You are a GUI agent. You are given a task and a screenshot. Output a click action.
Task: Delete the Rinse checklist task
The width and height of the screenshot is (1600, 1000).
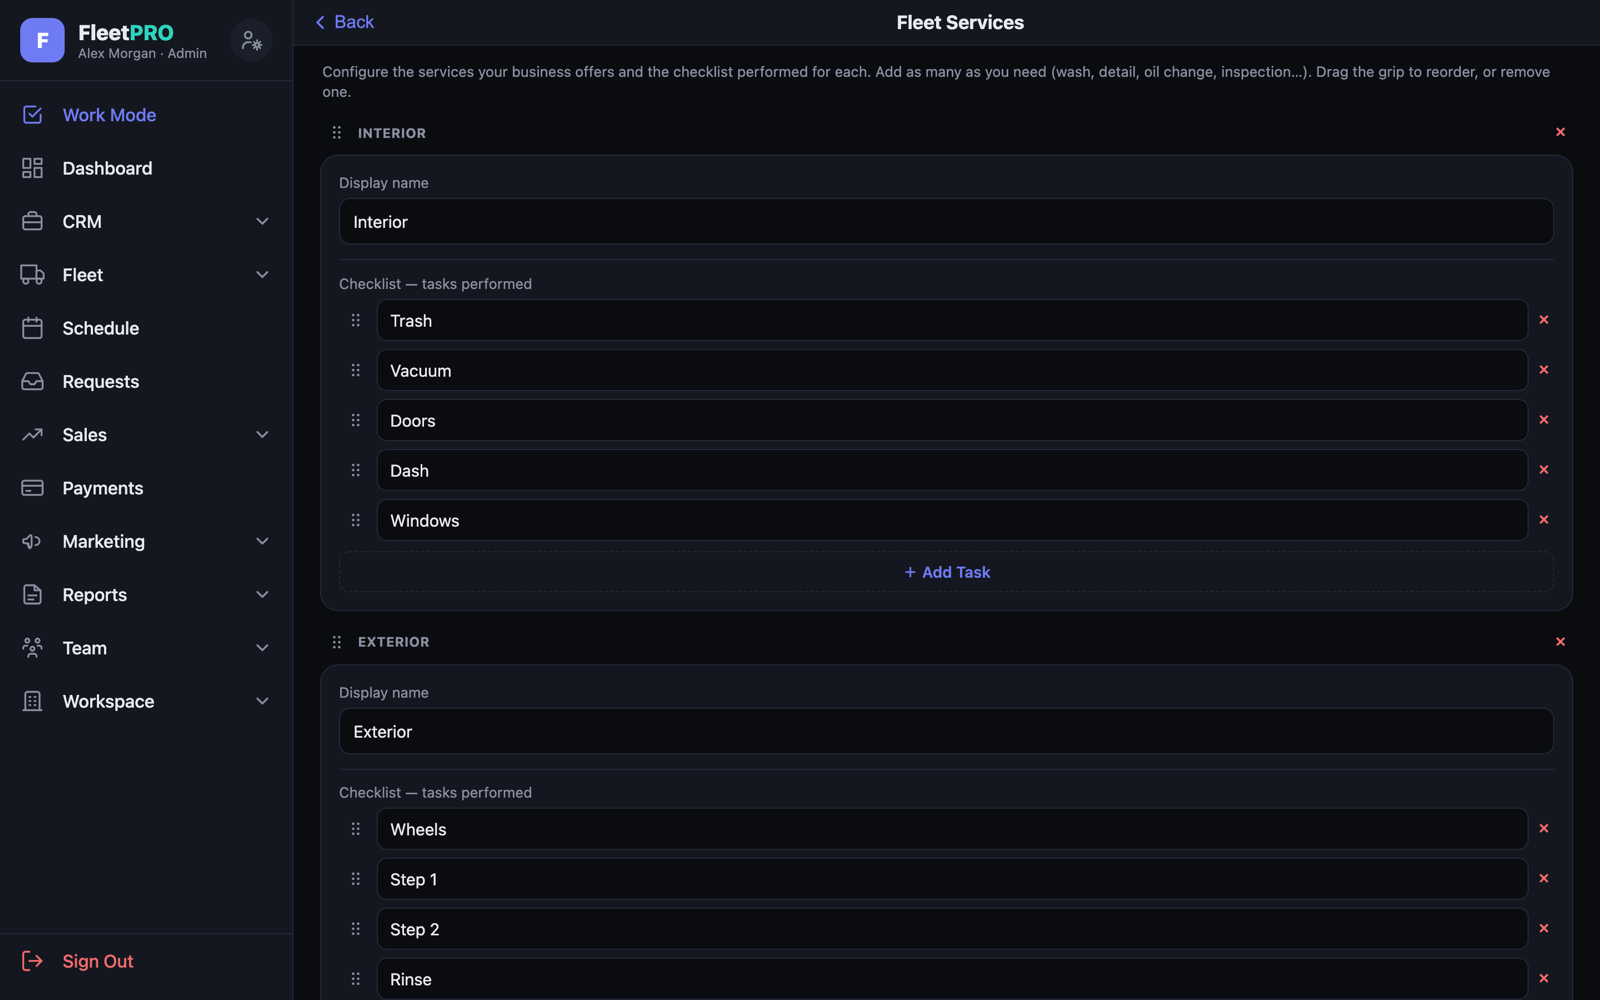1544,979
